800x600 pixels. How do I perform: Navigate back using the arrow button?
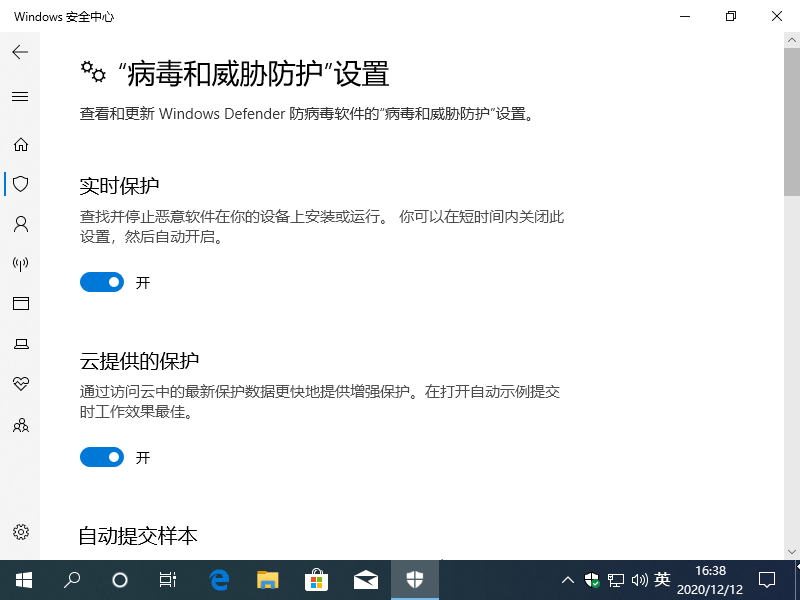[21, 52]
